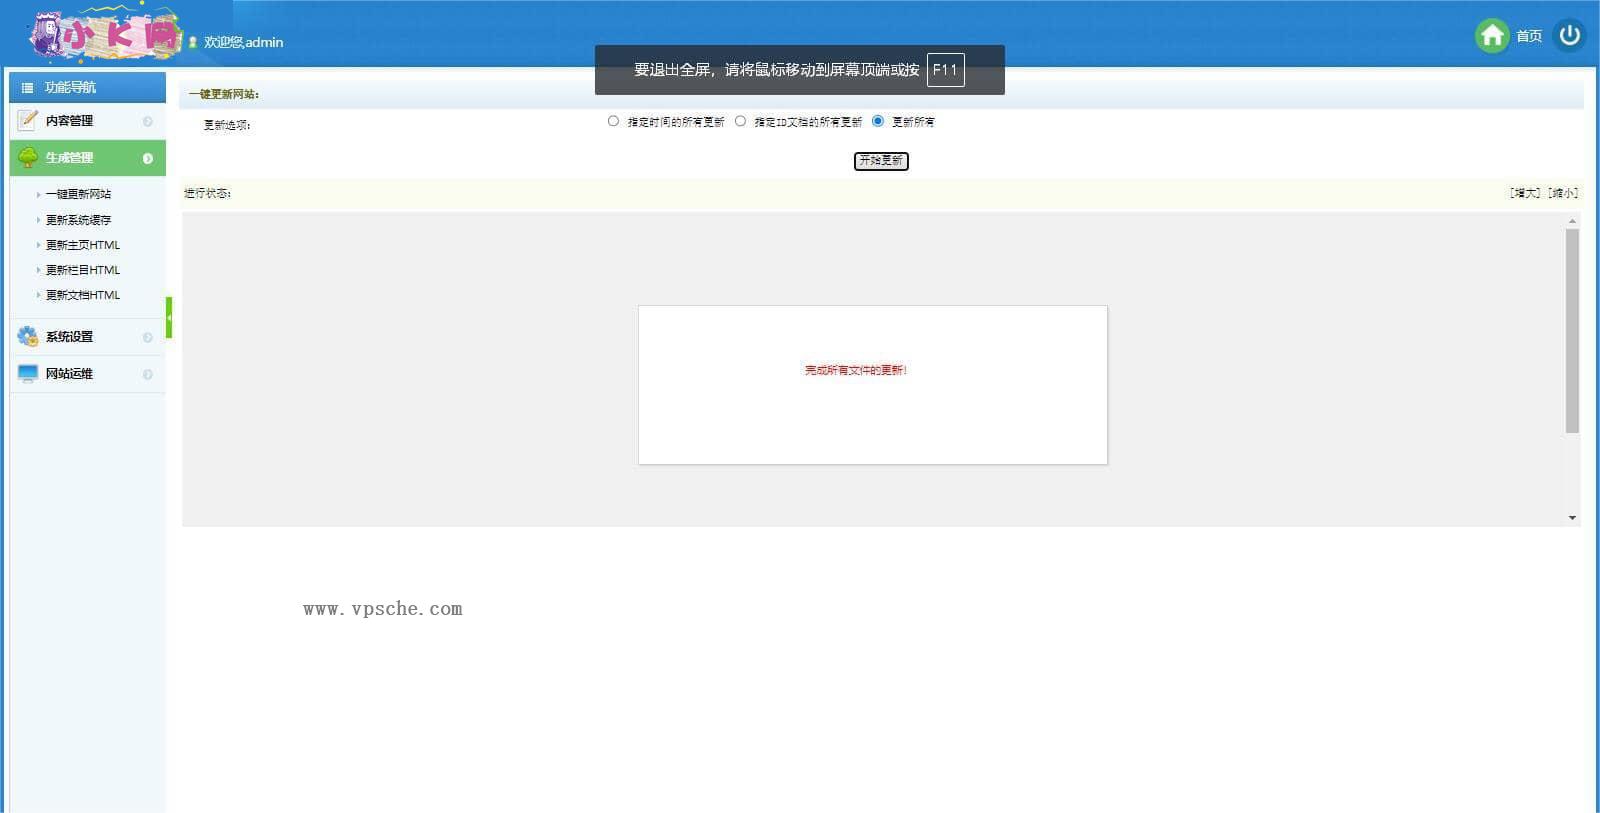Open 更新主页HTML in the sidebar

[x=82, y=245]
